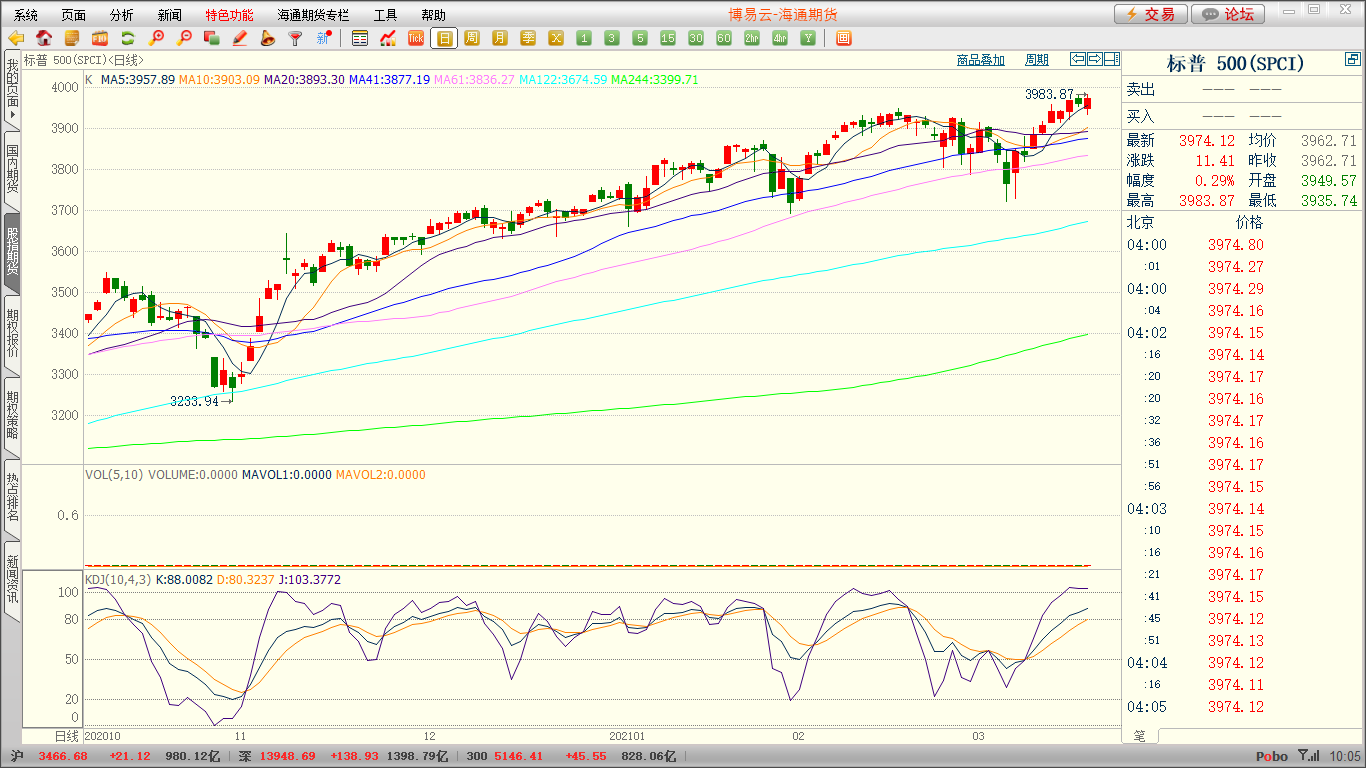Open the 系统 menu
Viewport: 1366px width, 768px height.
coord(26,15)
